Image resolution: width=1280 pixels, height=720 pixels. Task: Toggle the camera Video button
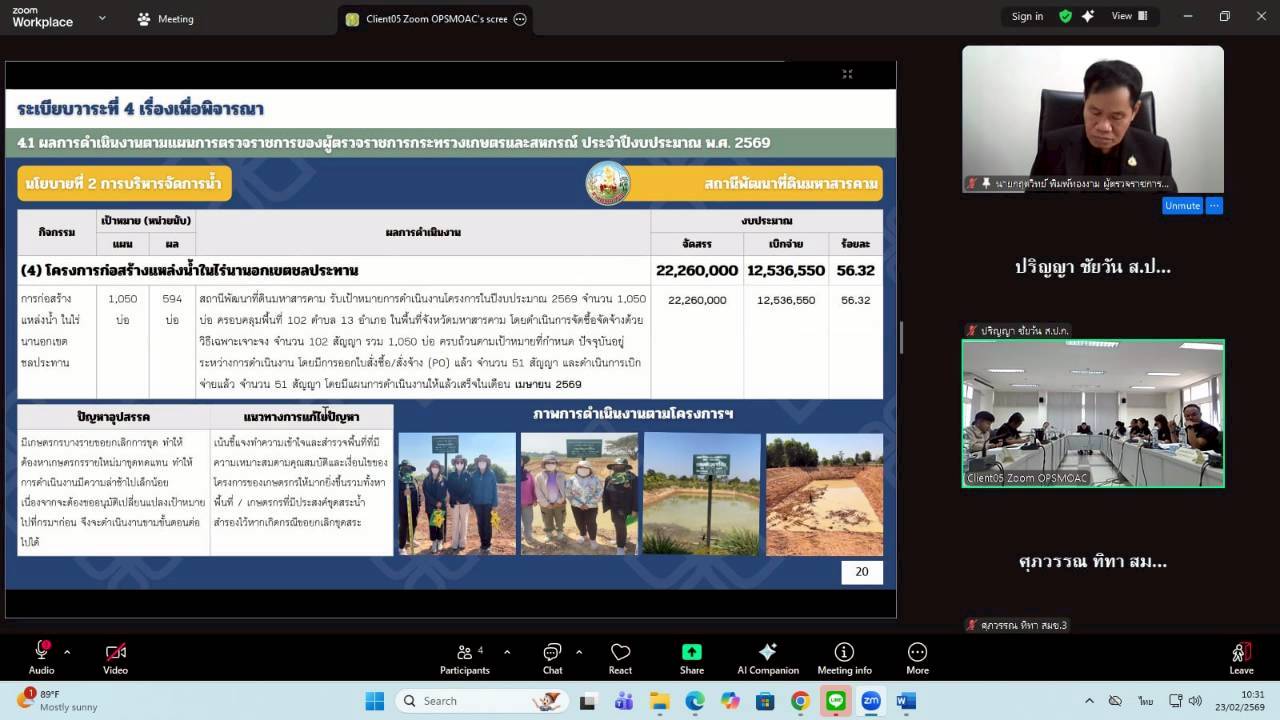(115, 658)
